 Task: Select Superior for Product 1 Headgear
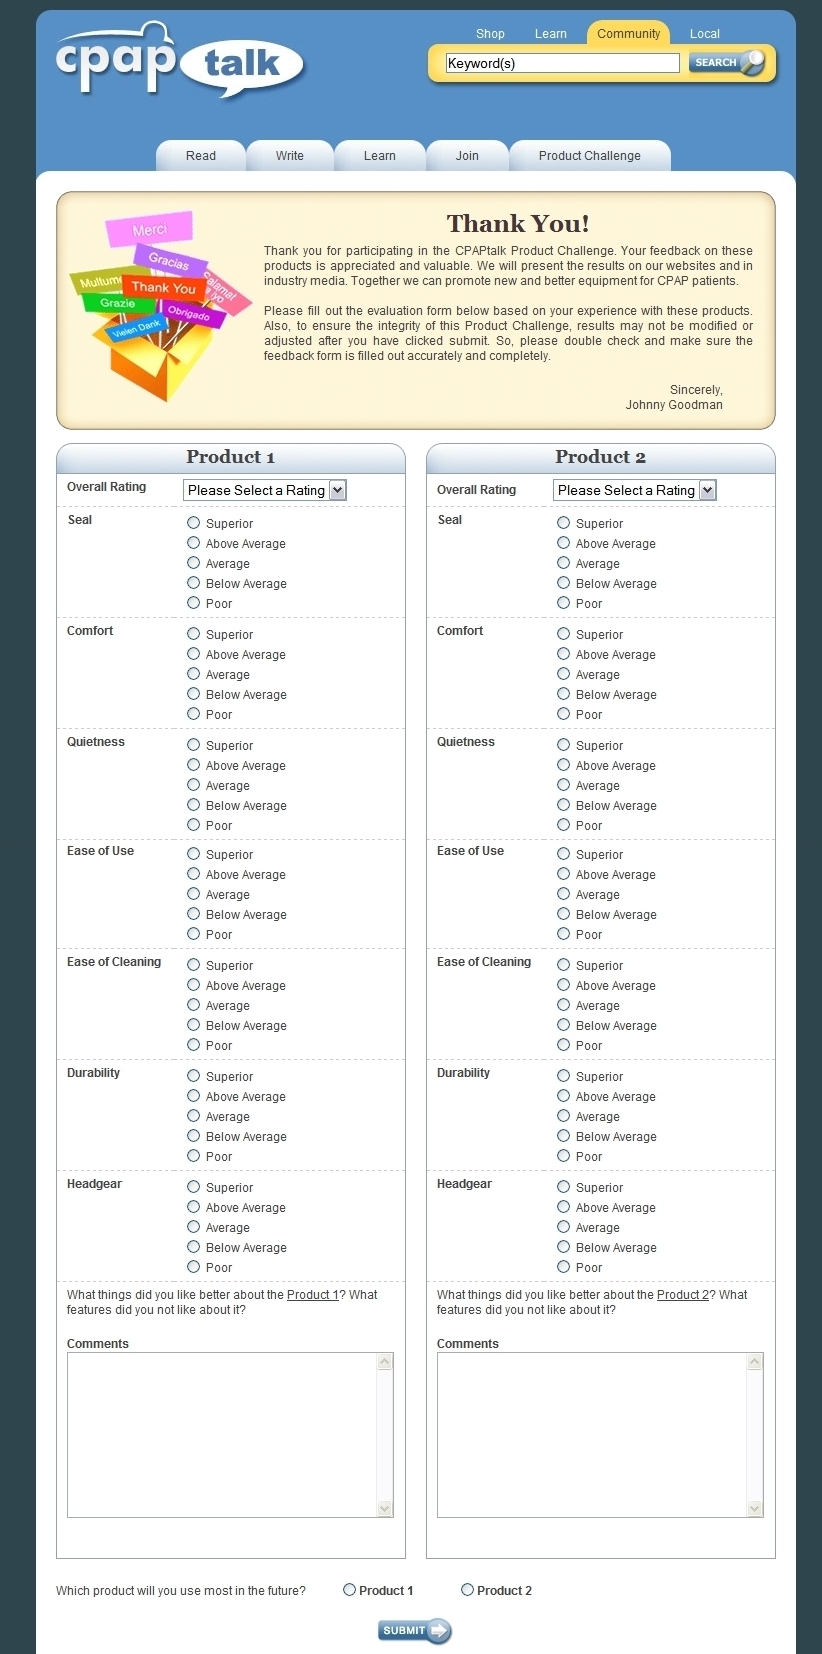click(194, 1187)
